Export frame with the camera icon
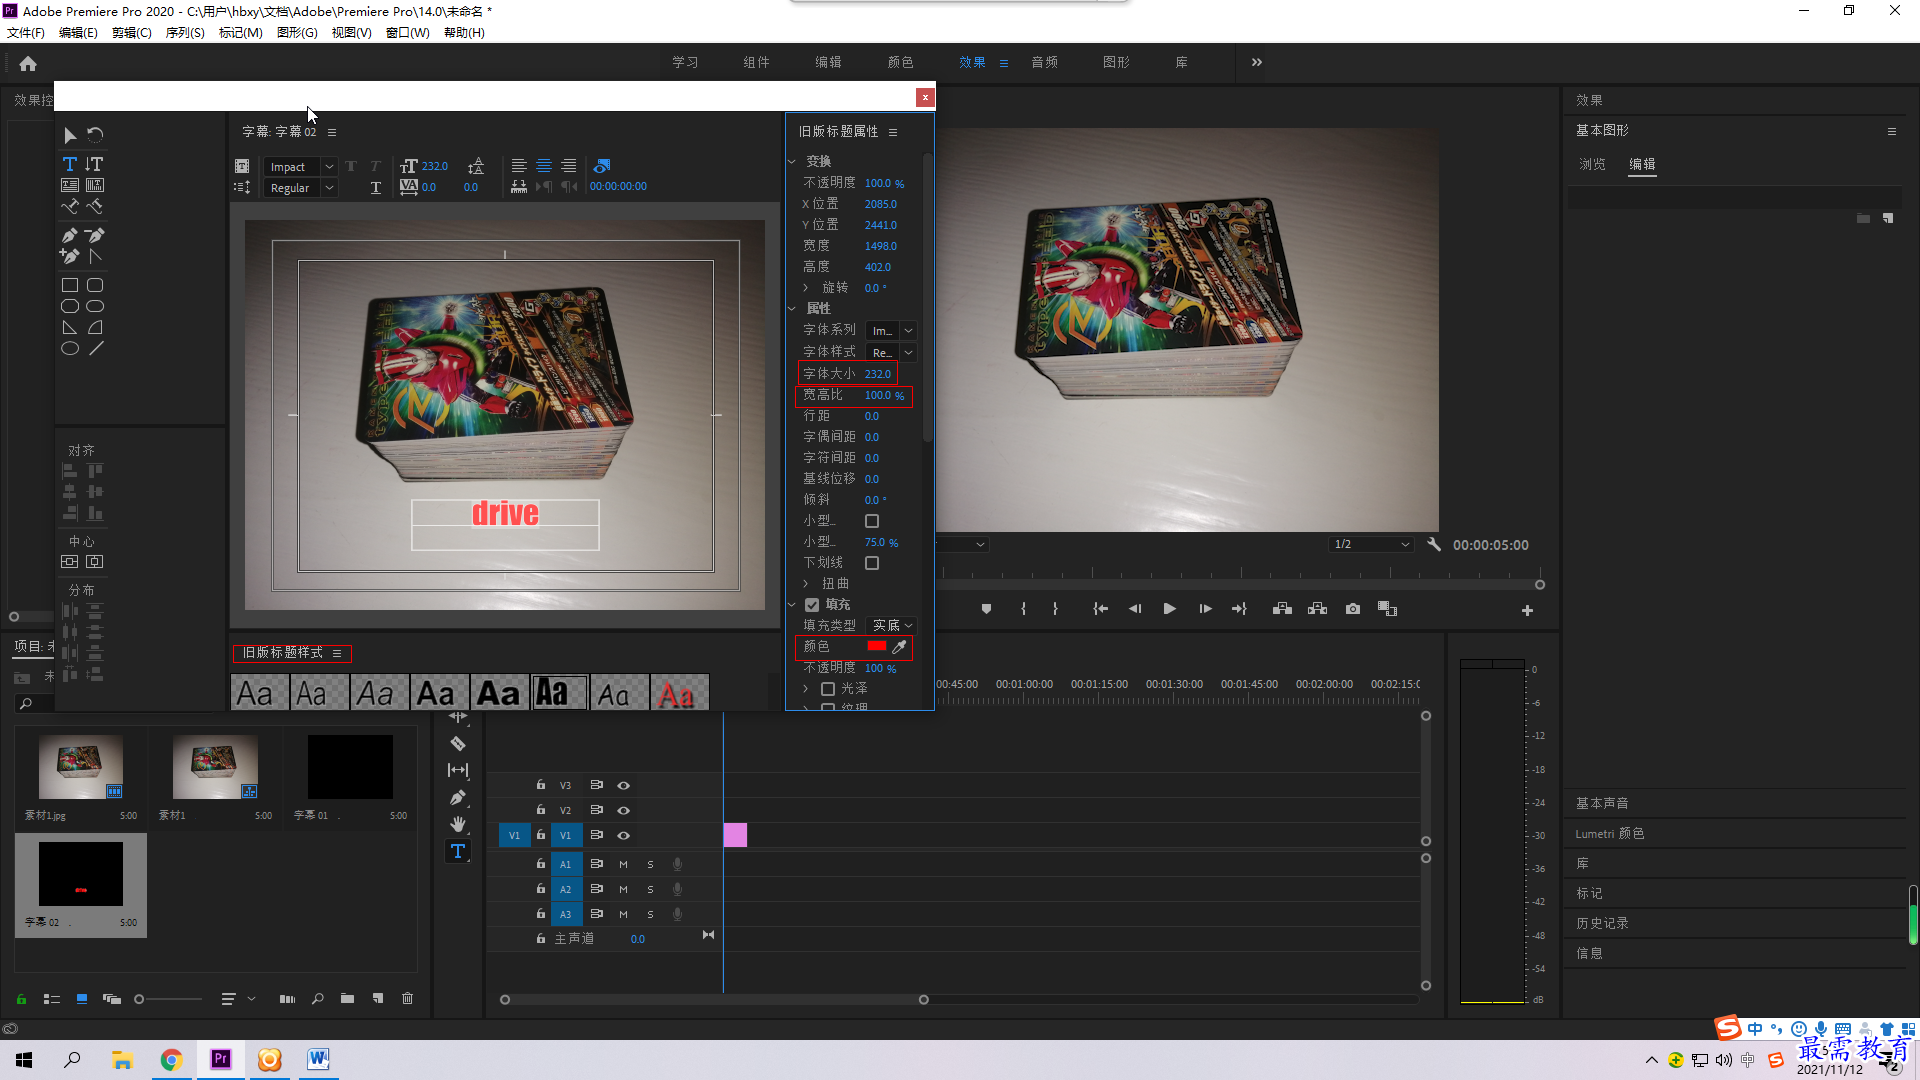This screenshot has width=1920, height=1080. click(1353, 609)
